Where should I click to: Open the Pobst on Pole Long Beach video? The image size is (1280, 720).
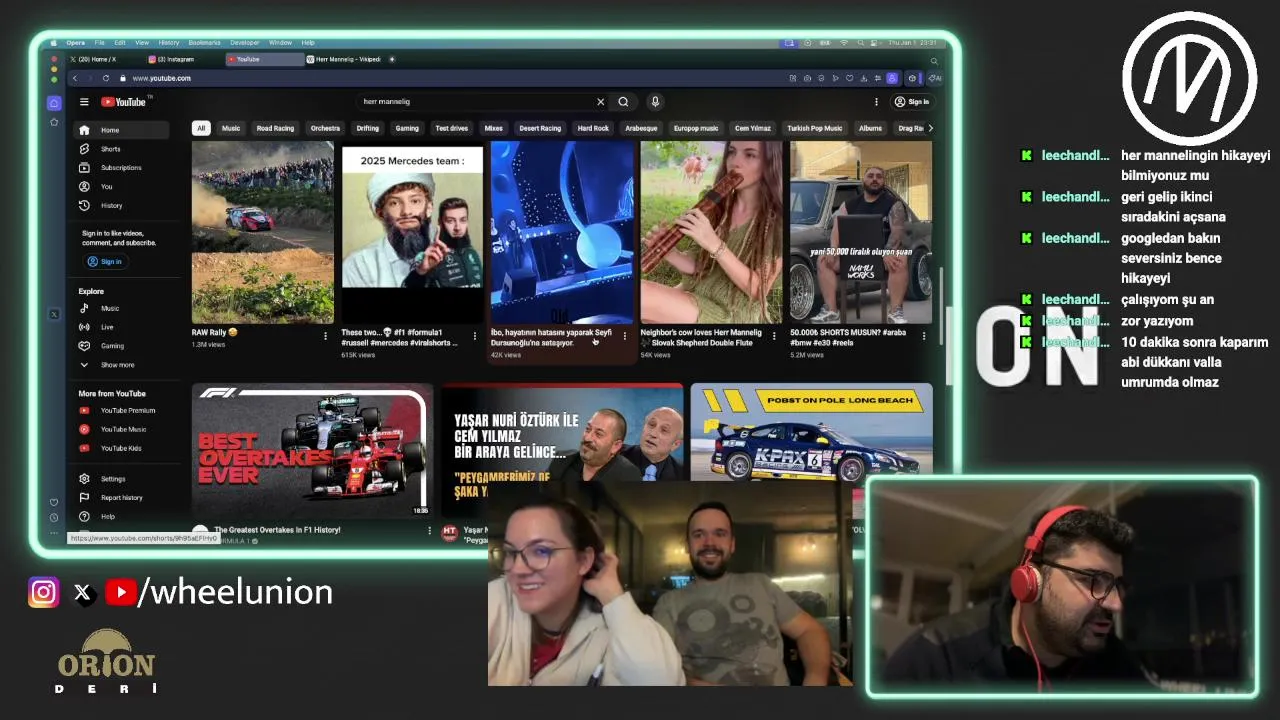[811, 432]
